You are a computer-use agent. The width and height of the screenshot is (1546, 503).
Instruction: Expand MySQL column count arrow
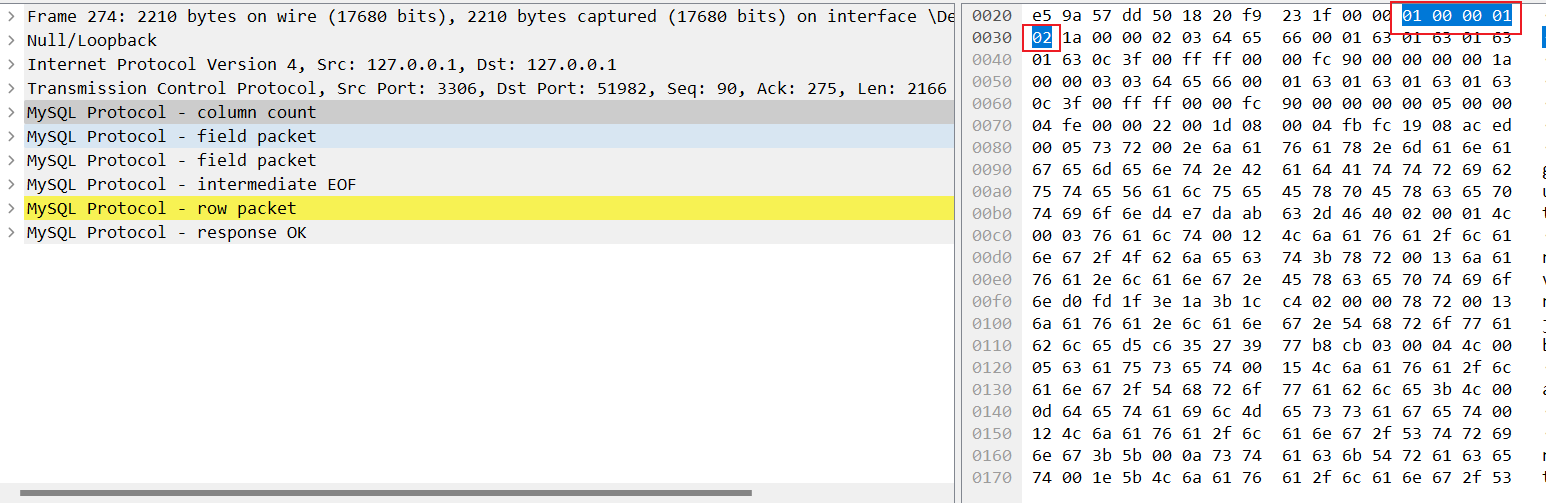pos(10,113)
